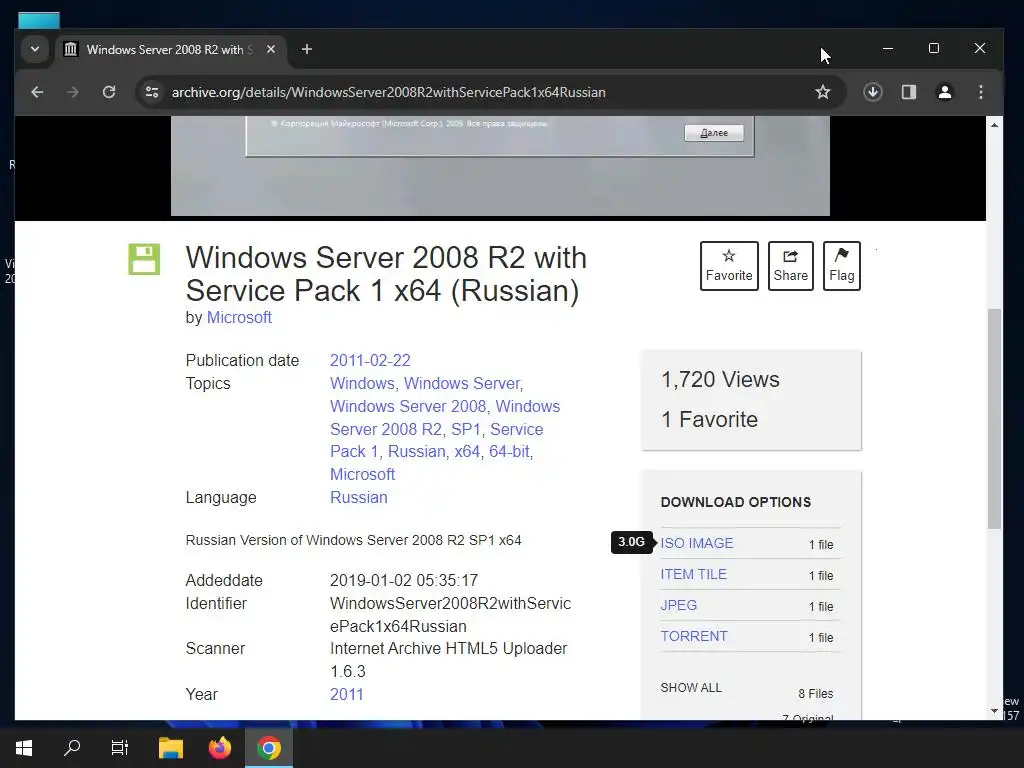1024x768 pixels.
Task: Click the Share button
Action: pos(790,266)
